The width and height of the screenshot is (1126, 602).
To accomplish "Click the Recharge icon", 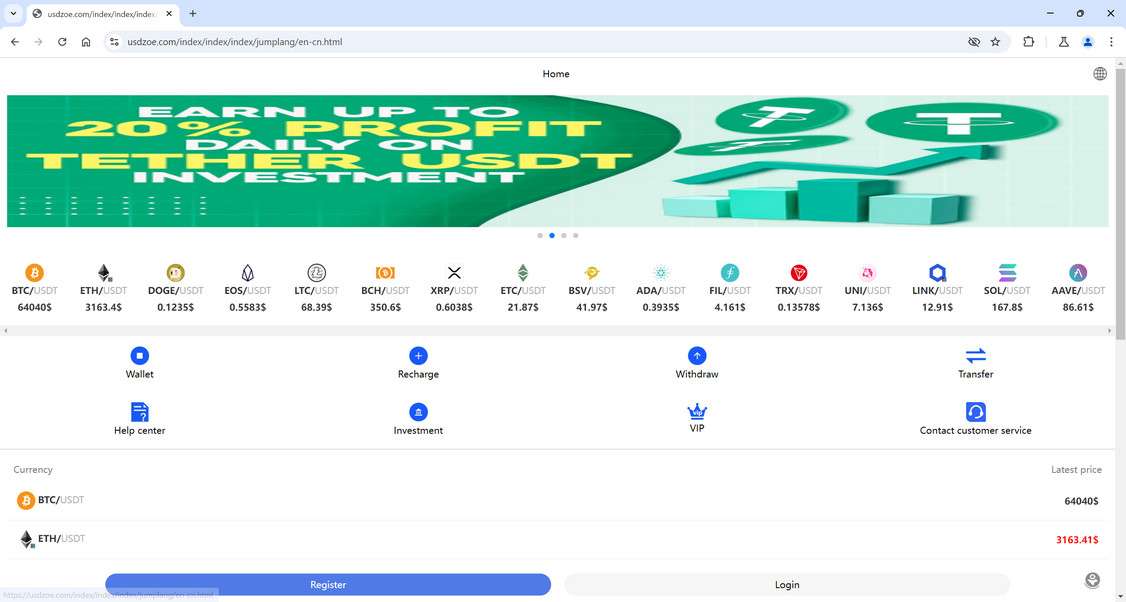I will pyautogui.click(x=418, y=356).
